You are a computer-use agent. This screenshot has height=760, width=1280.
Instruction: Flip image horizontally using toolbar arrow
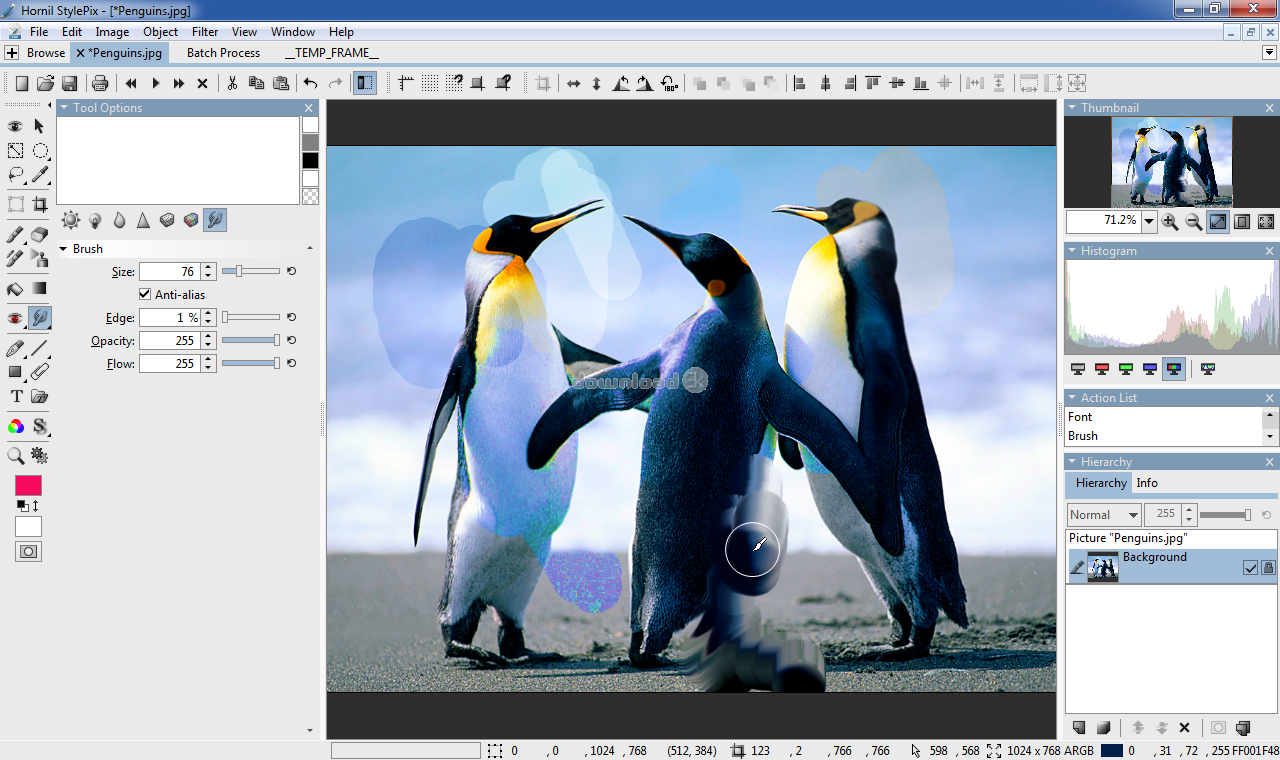573,83
